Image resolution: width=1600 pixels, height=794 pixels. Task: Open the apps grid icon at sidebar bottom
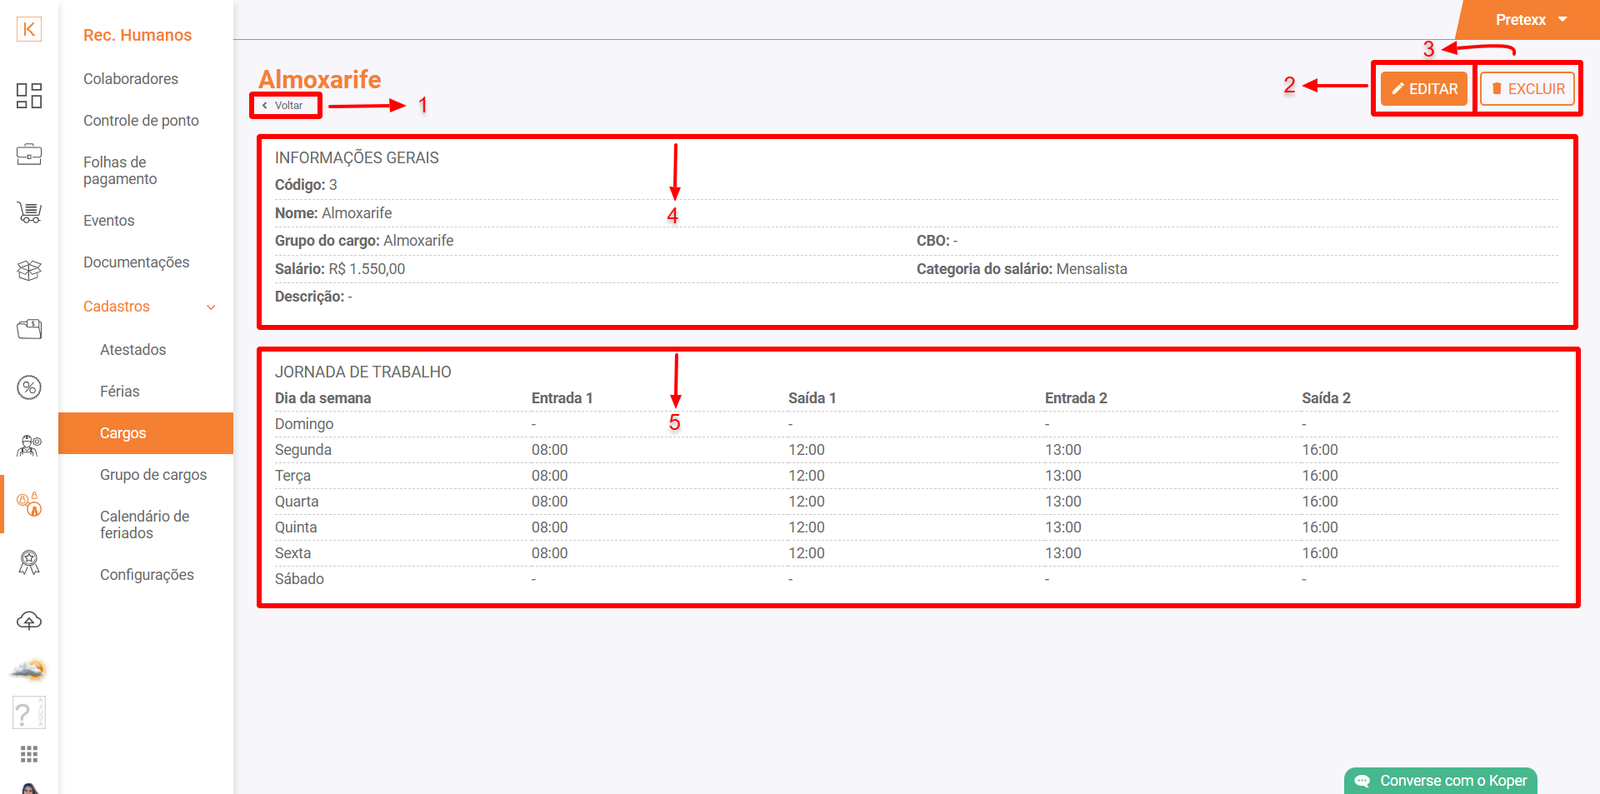[x=29, y=754]
